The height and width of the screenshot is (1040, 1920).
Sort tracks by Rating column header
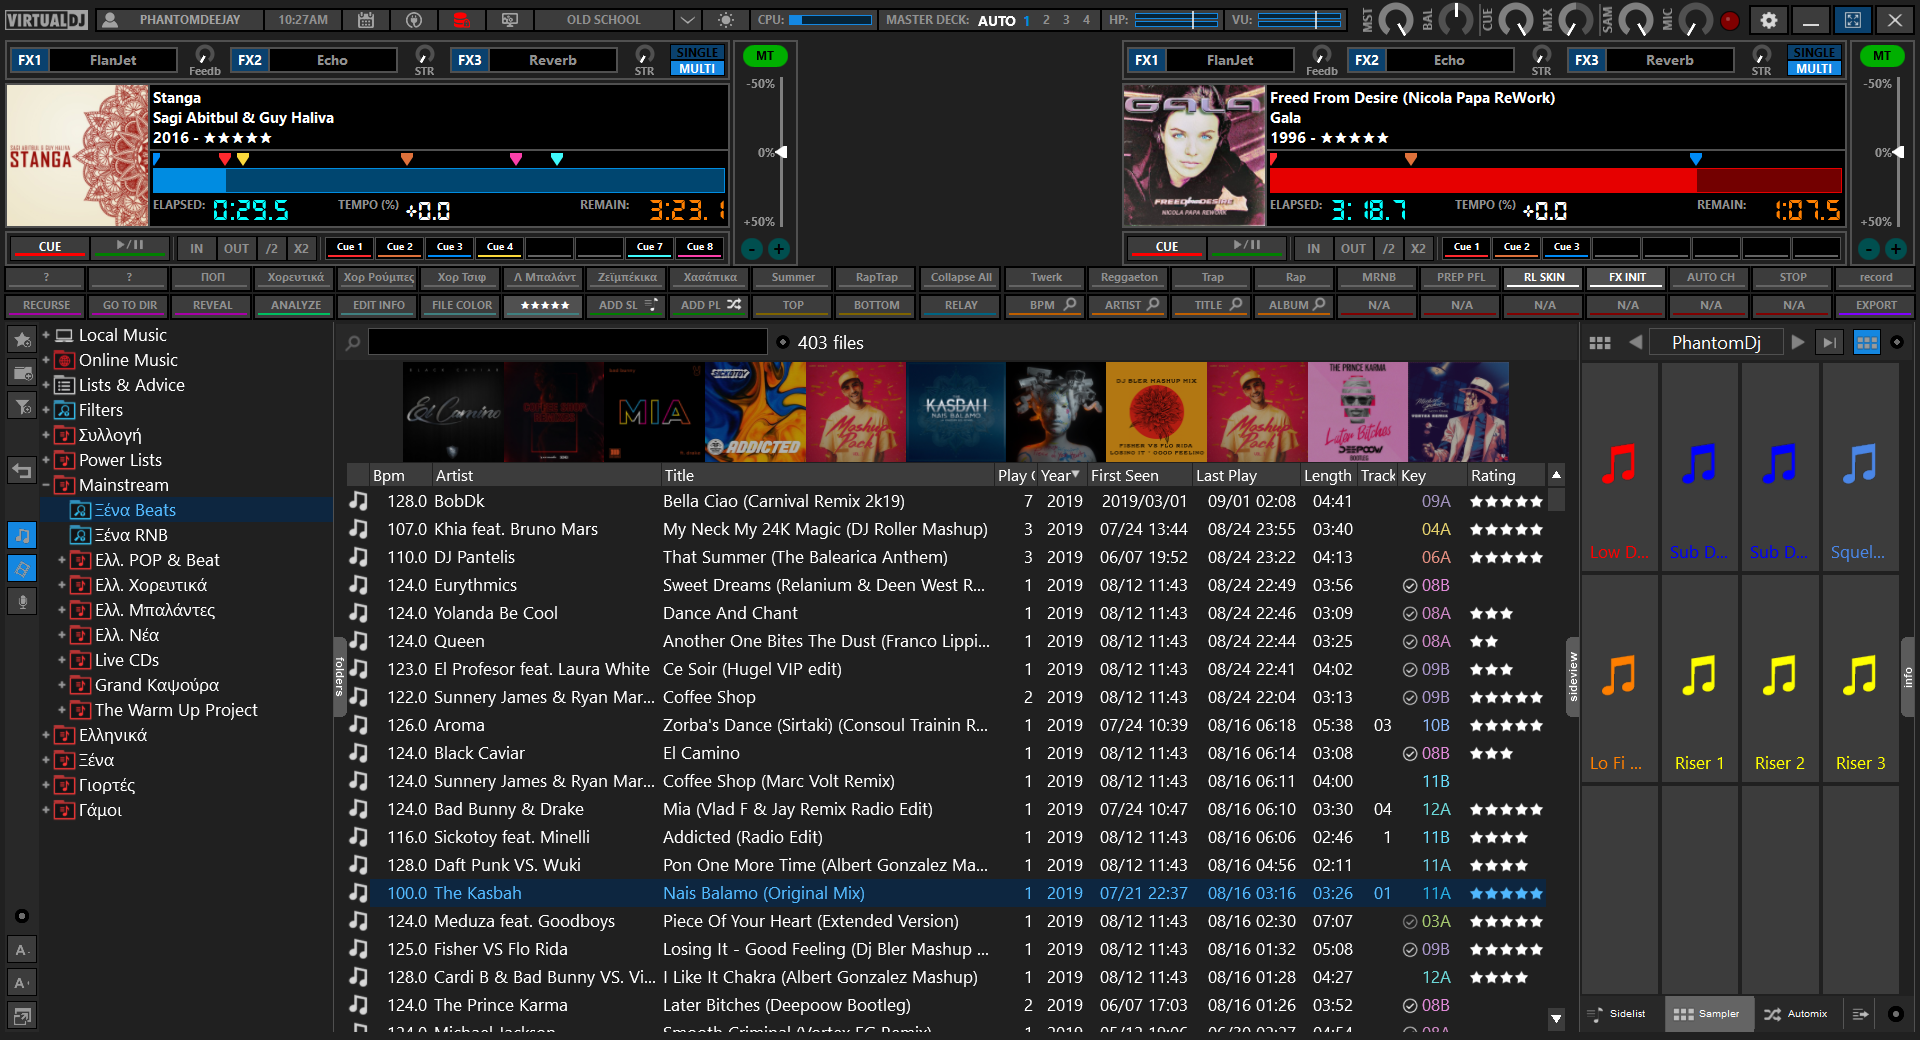point(1505,476)
